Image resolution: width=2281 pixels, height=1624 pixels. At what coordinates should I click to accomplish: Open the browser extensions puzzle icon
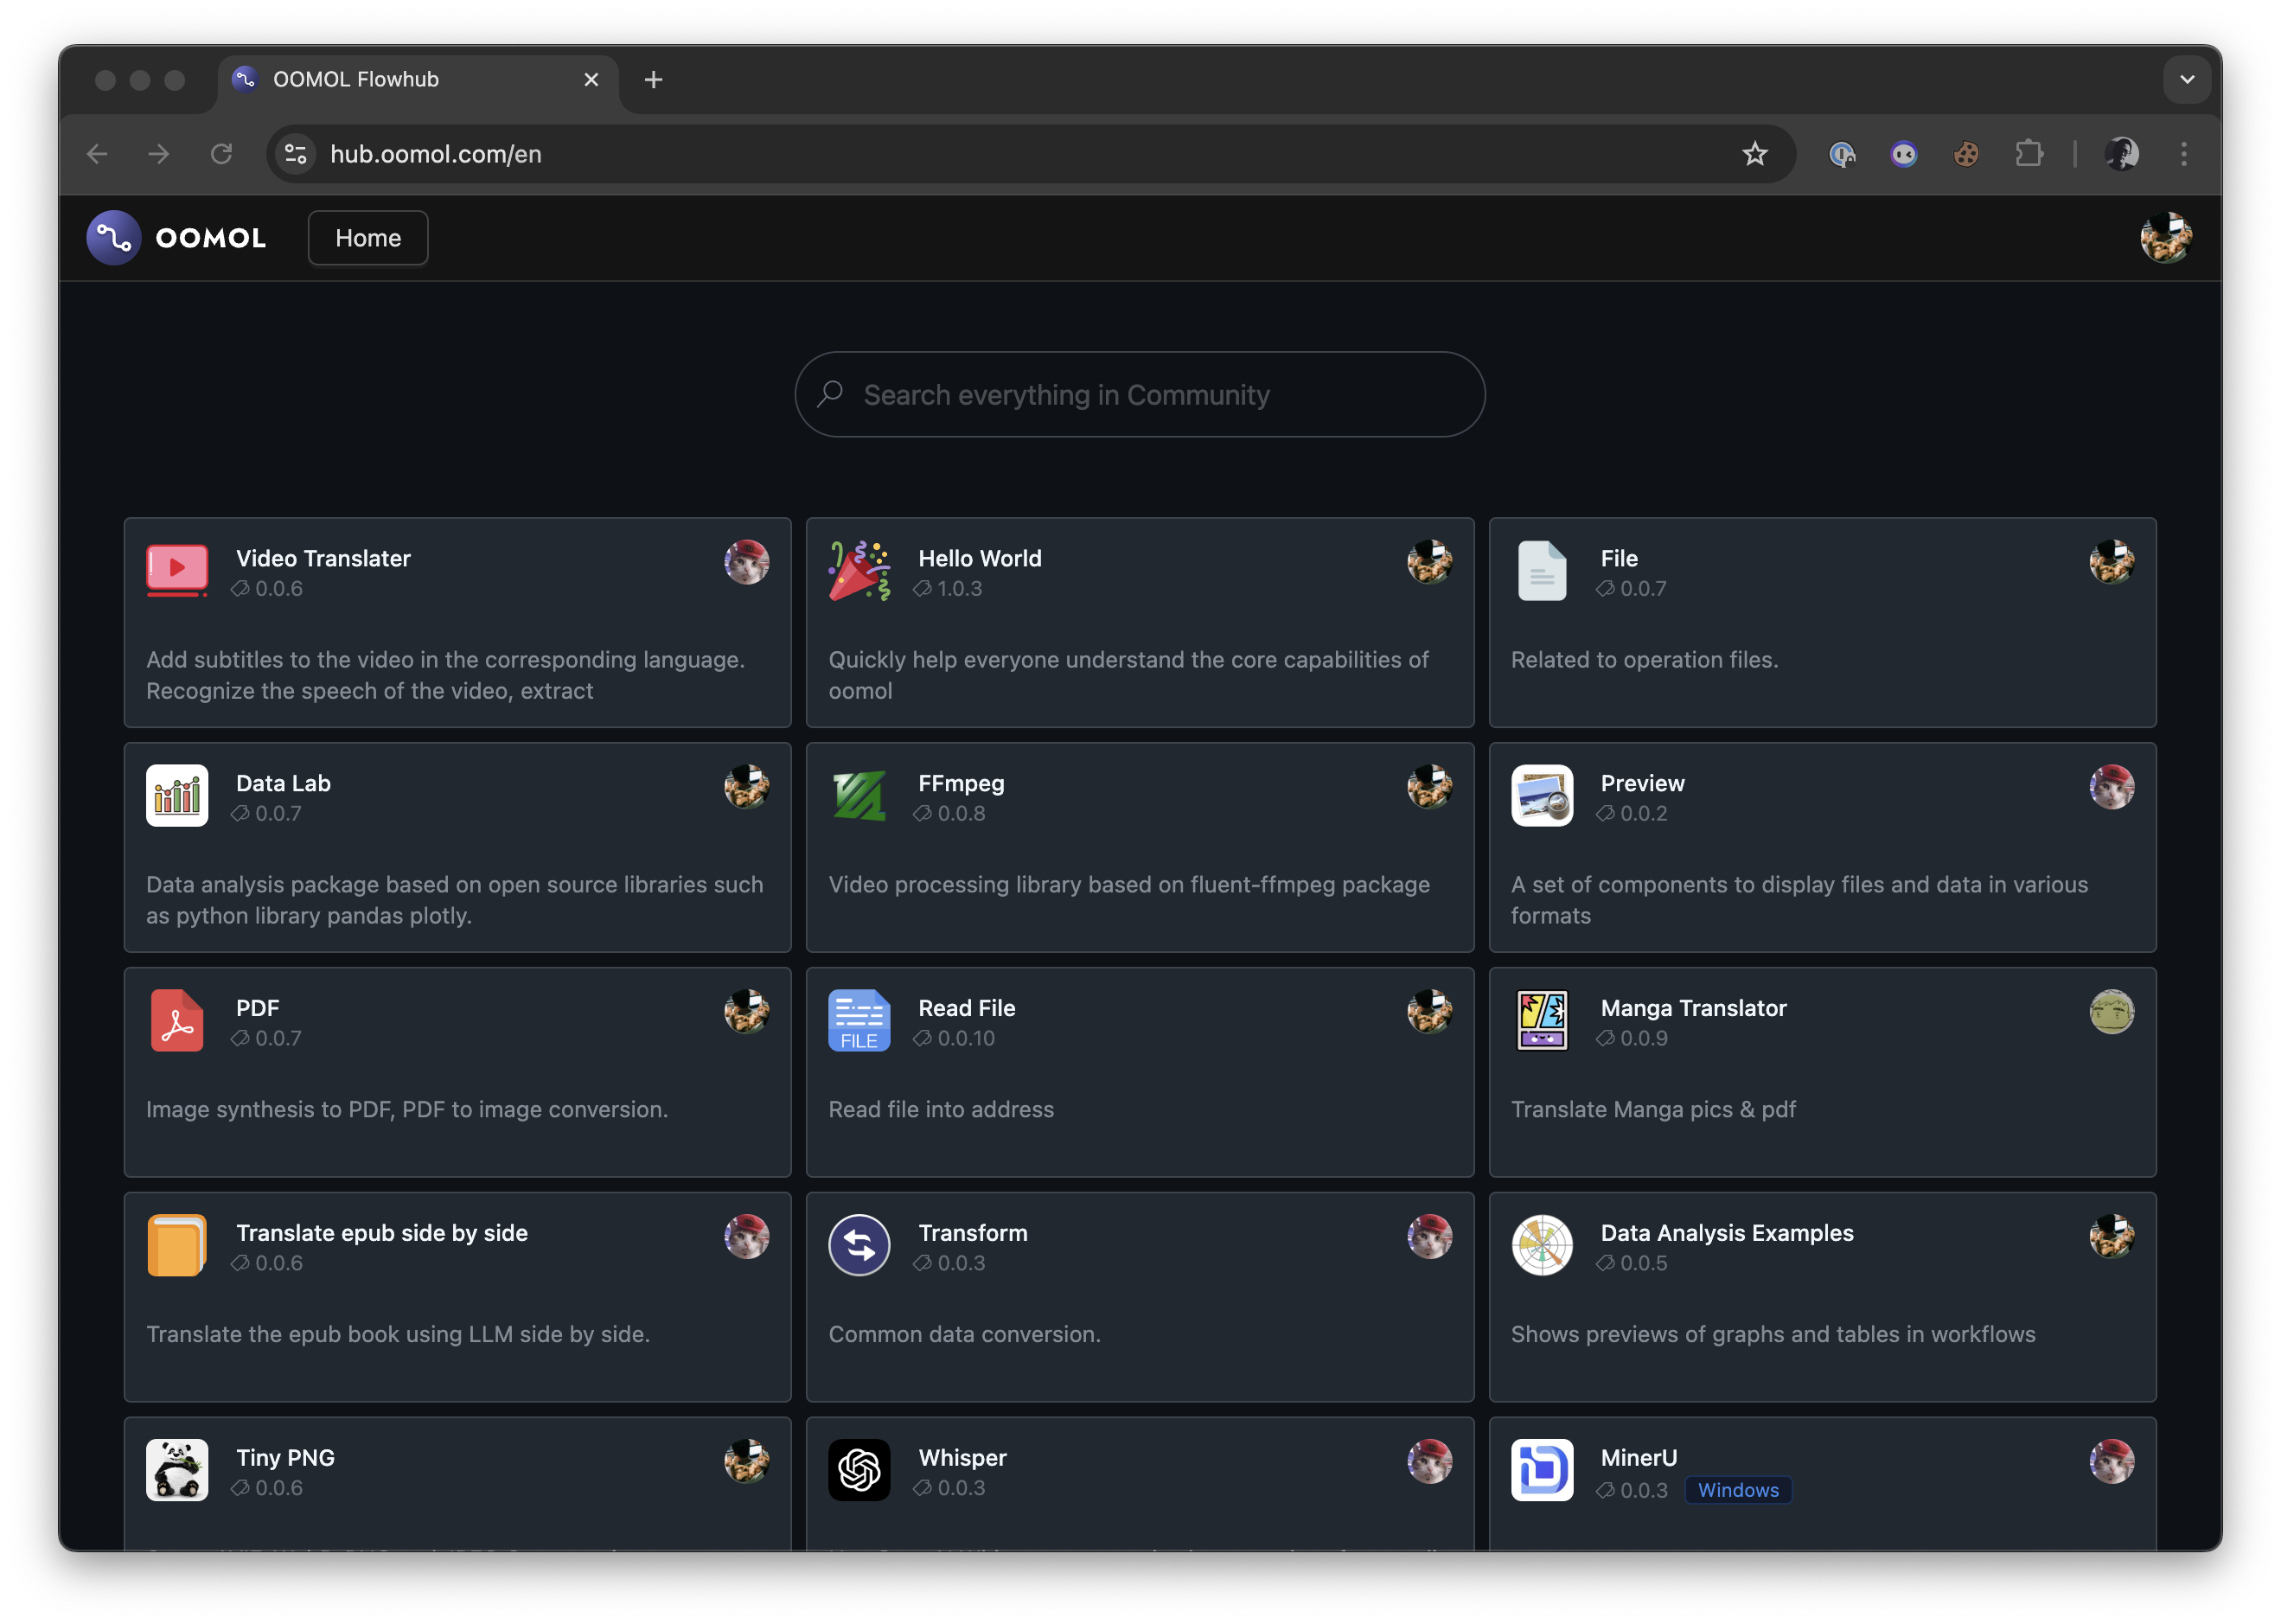2028,154
